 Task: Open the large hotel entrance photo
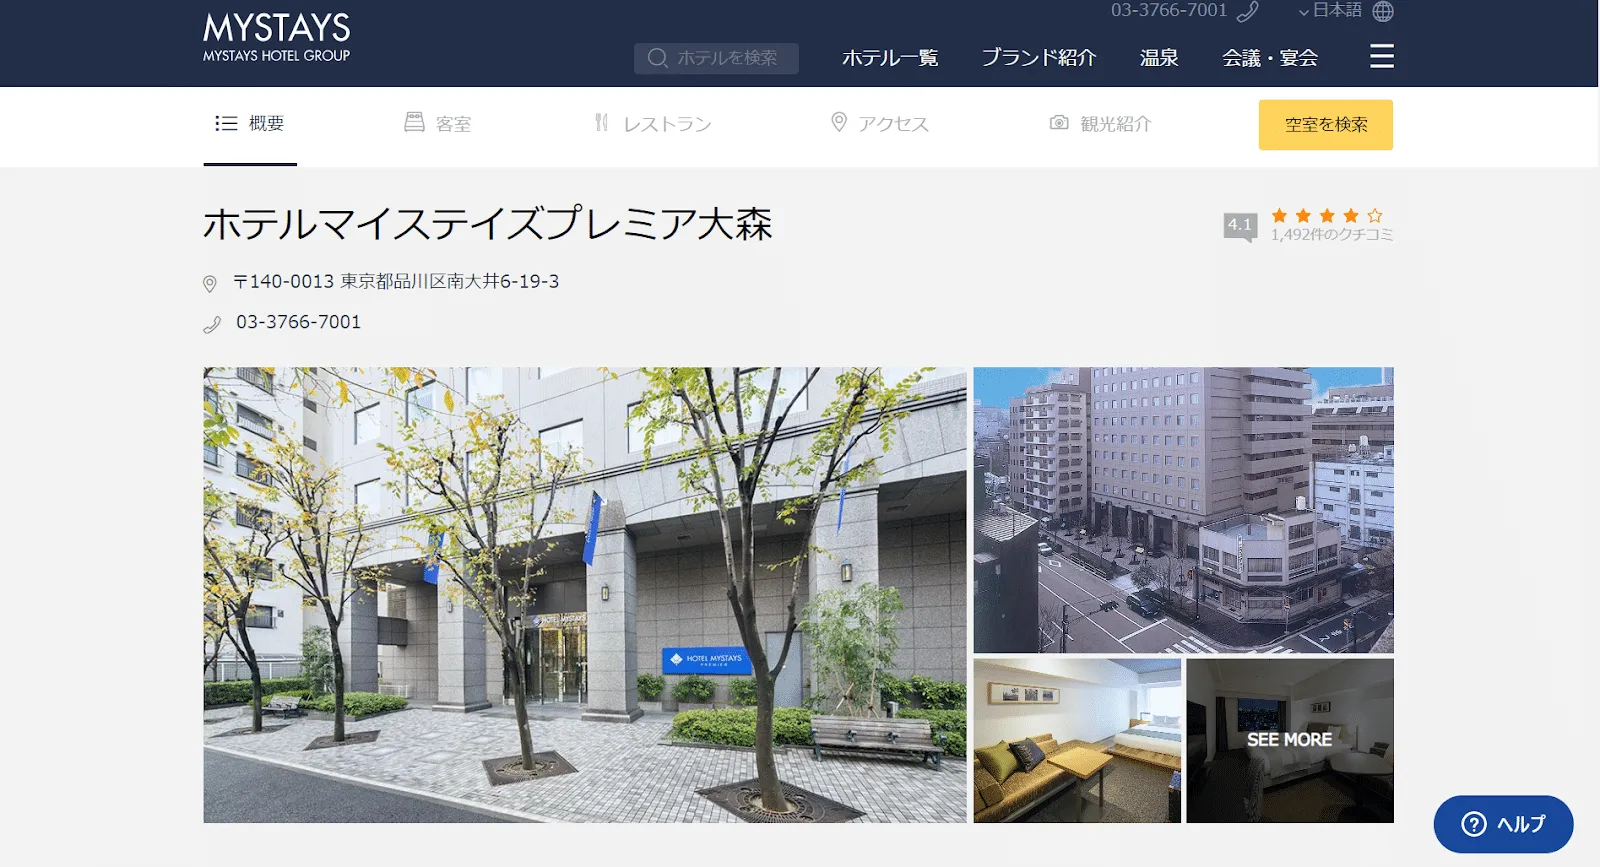coord(585,595)
